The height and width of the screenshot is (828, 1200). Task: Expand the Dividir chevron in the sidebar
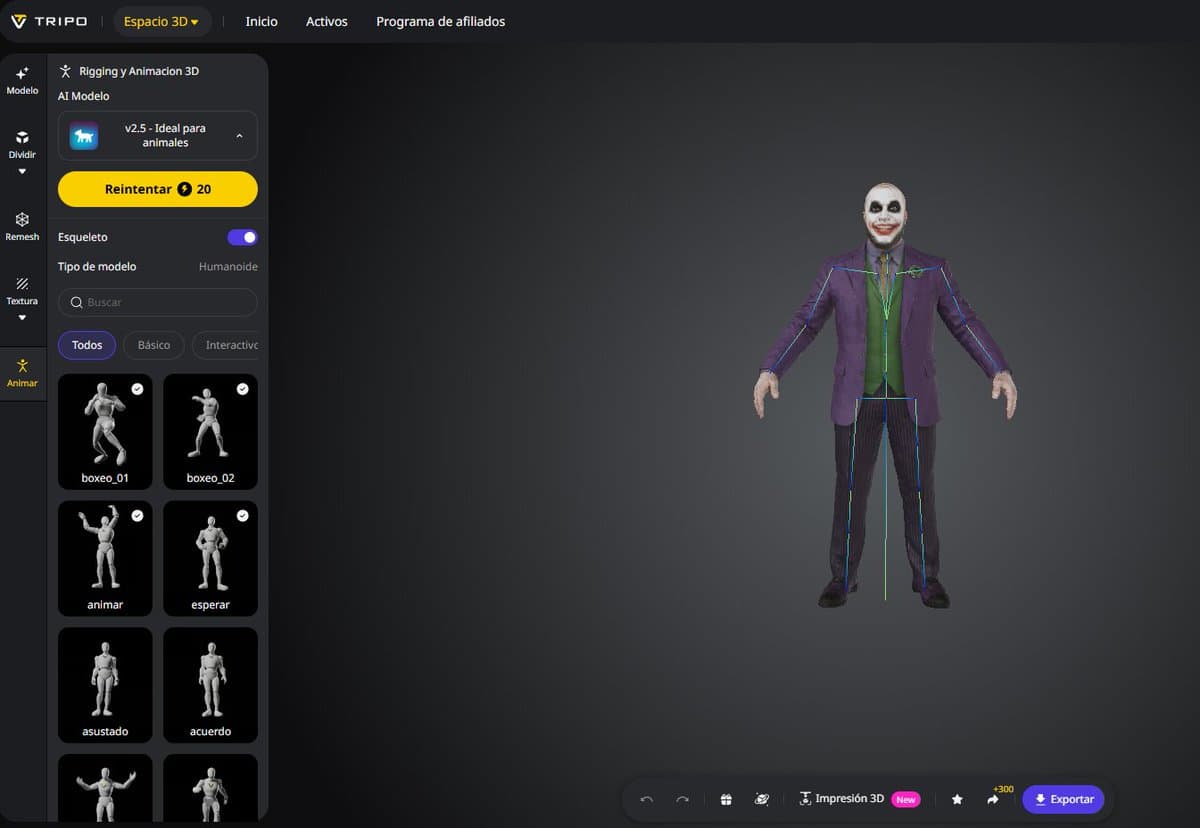tap(21, 170)
